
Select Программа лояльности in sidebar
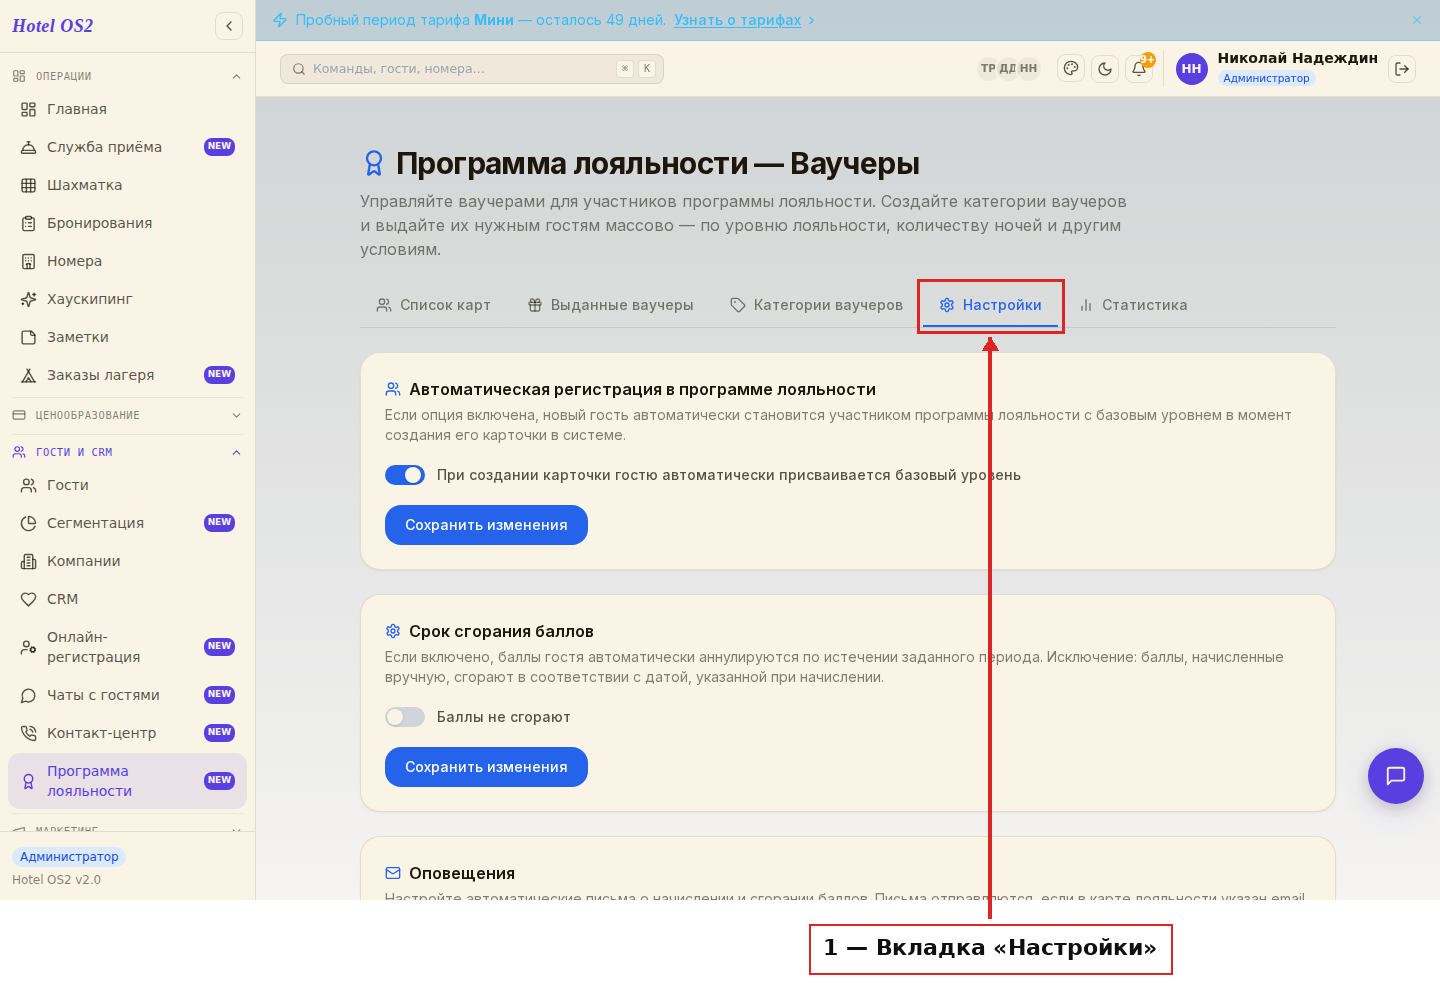(x=127, y=781)
